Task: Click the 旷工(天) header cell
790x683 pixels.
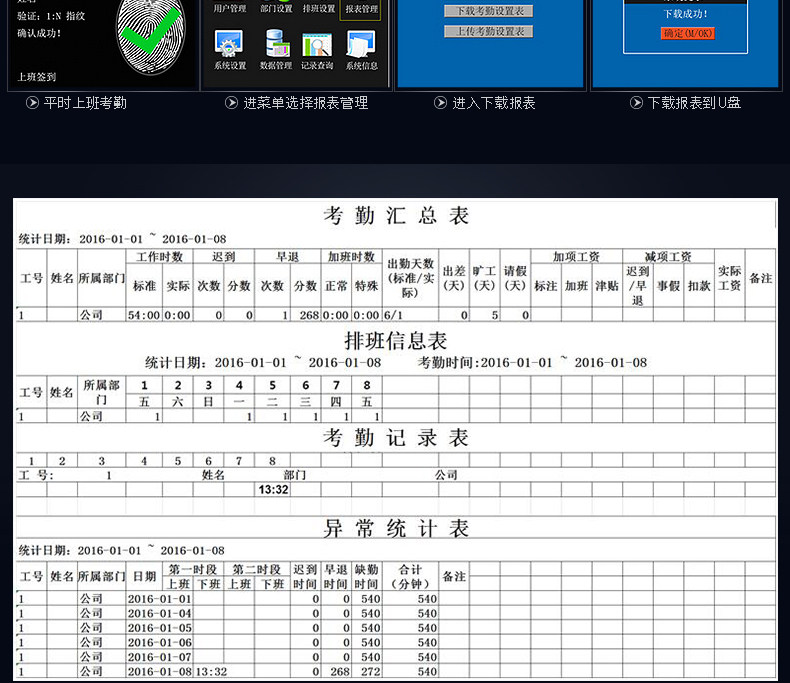Action: point(484,278)
